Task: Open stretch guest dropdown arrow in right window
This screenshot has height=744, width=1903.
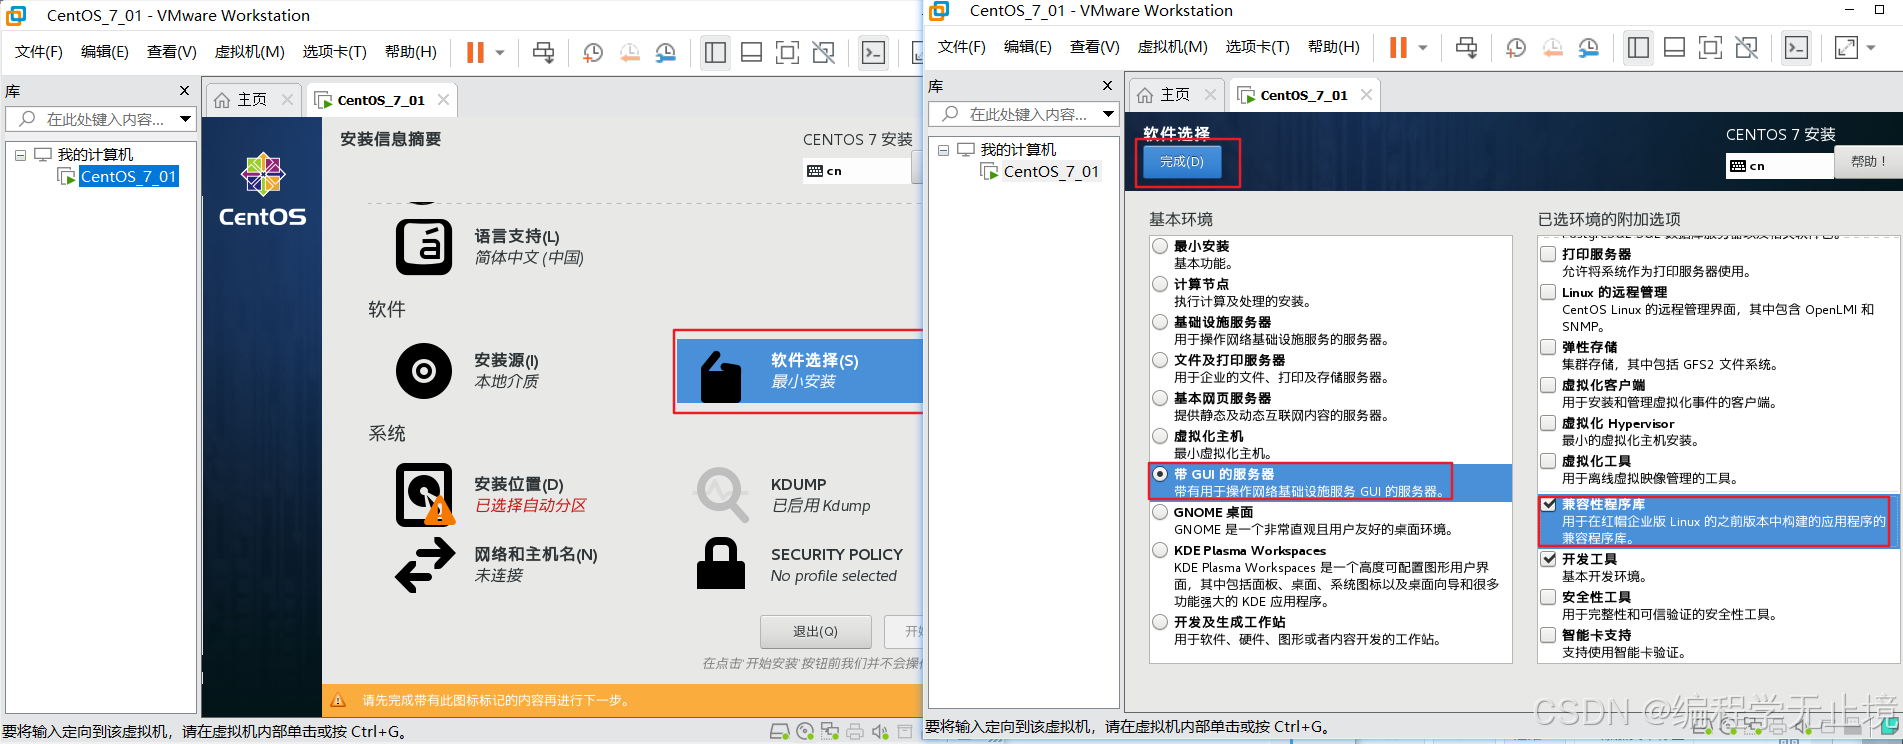Action: coord(1871,47)
